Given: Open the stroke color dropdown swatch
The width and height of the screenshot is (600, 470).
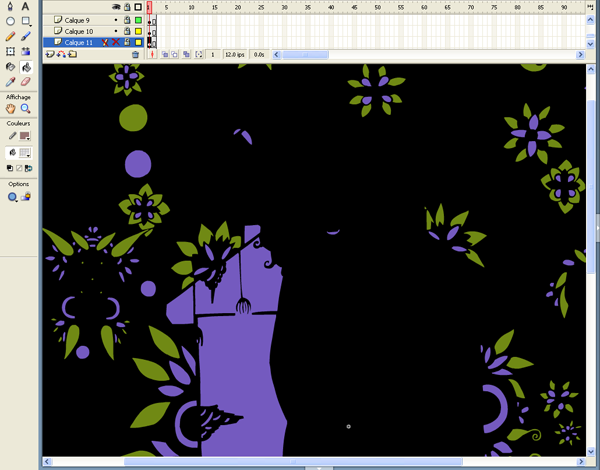Looking at the screenshot, I should tap(26, 136).
